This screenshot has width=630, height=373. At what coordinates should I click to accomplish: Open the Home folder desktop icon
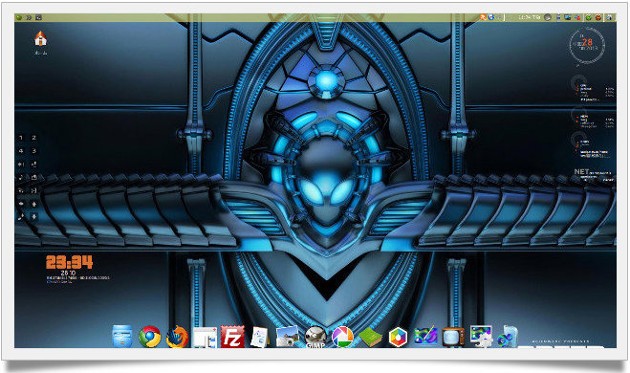tap(41, 39)
